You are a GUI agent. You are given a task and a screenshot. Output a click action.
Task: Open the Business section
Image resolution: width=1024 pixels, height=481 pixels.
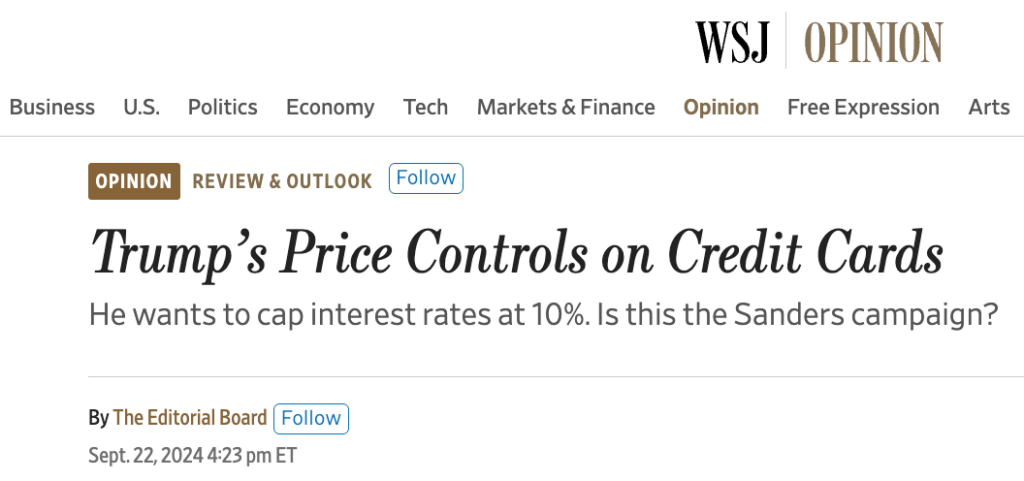pos(52,107)
